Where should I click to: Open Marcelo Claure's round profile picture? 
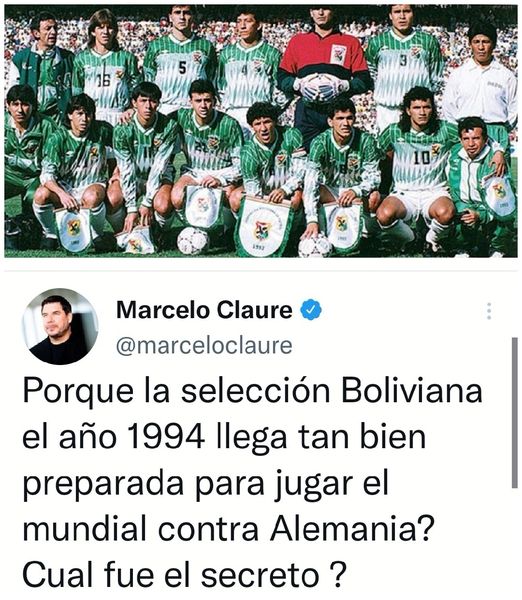(x=60, y=326)
